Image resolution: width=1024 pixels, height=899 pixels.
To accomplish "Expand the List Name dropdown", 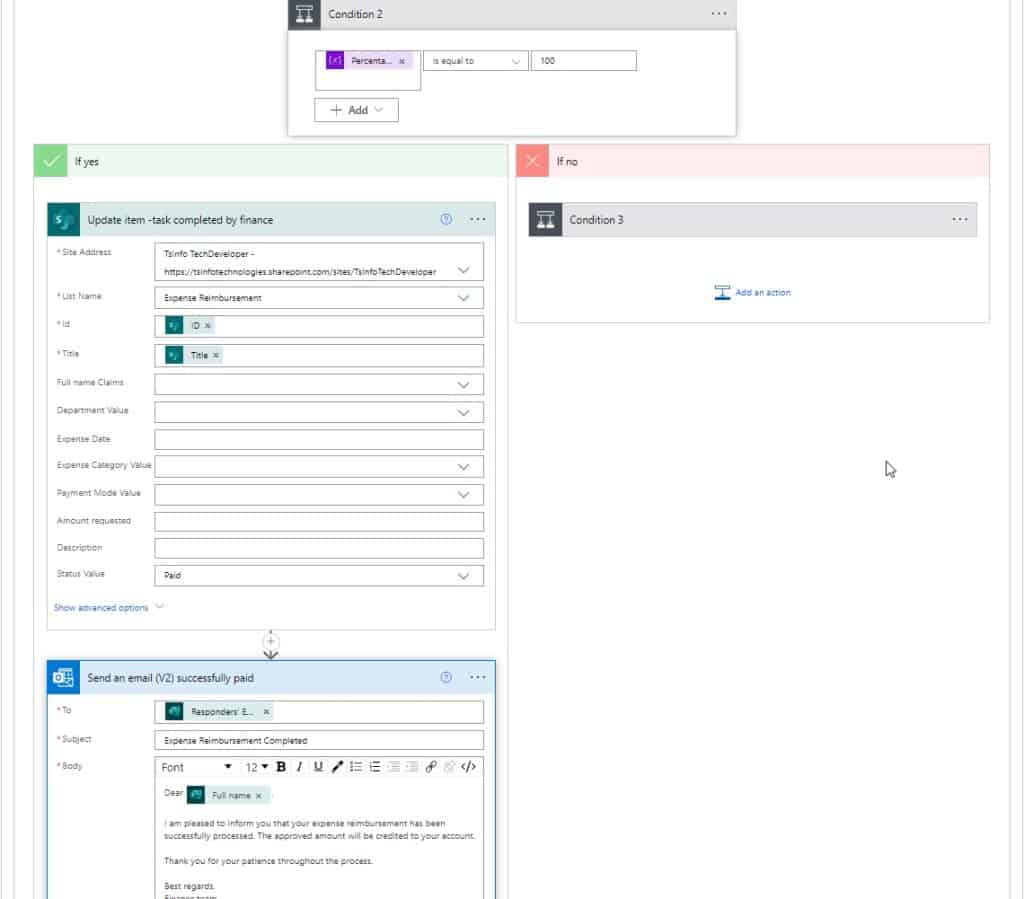I will point(463,298).
